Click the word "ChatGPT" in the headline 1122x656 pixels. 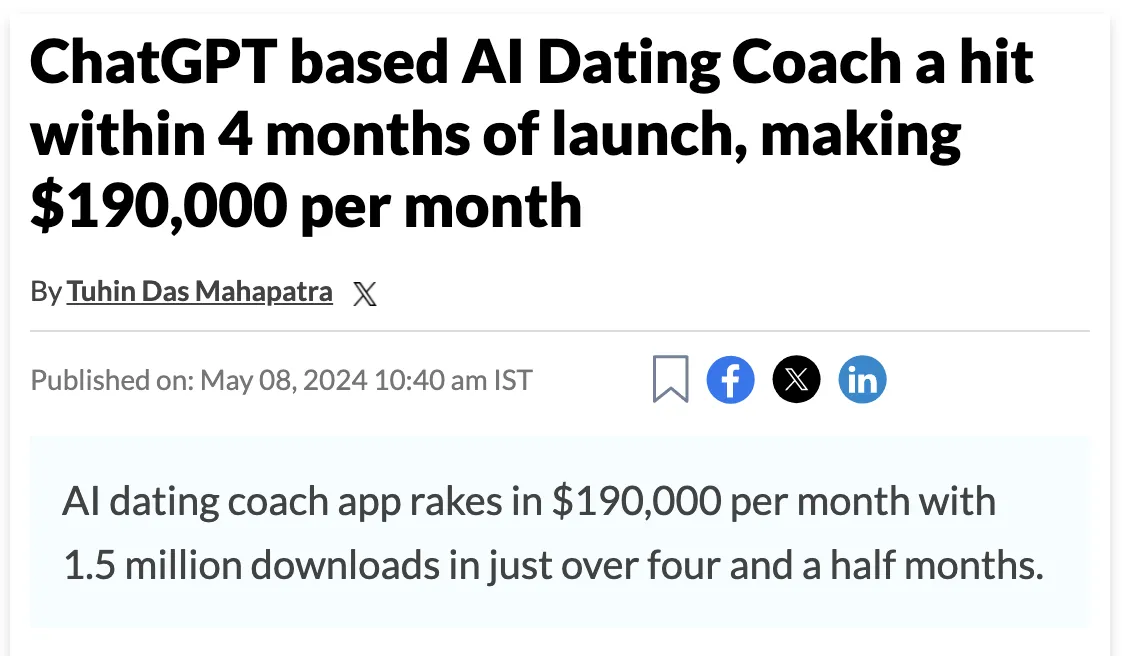[x=154, y=63]
